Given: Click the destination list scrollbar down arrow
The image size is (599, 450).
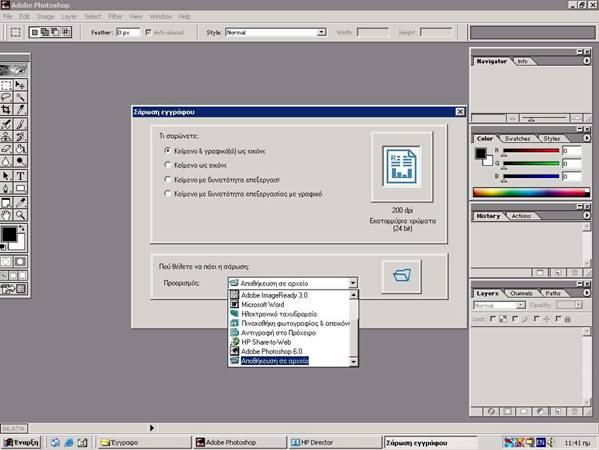Looking at the screenshot, I should point(353,361).
